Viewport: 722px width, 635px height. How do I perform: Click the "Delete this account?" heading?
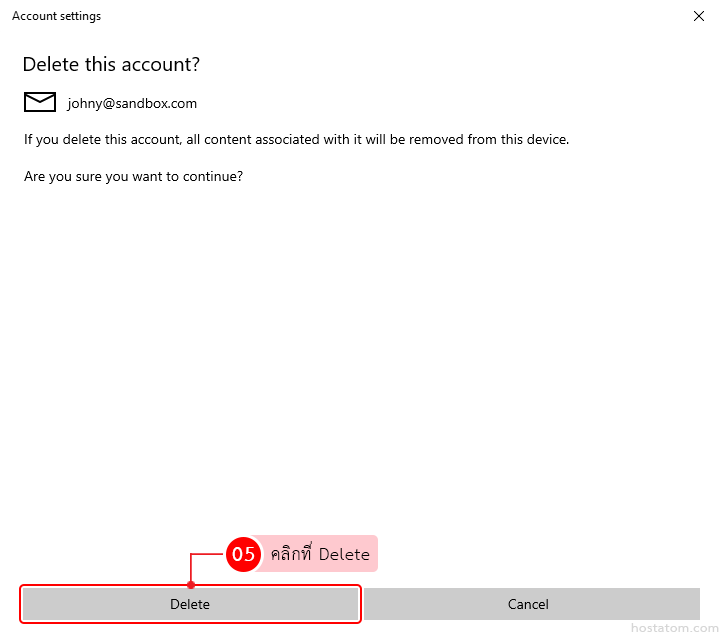(x=111, y=64)
